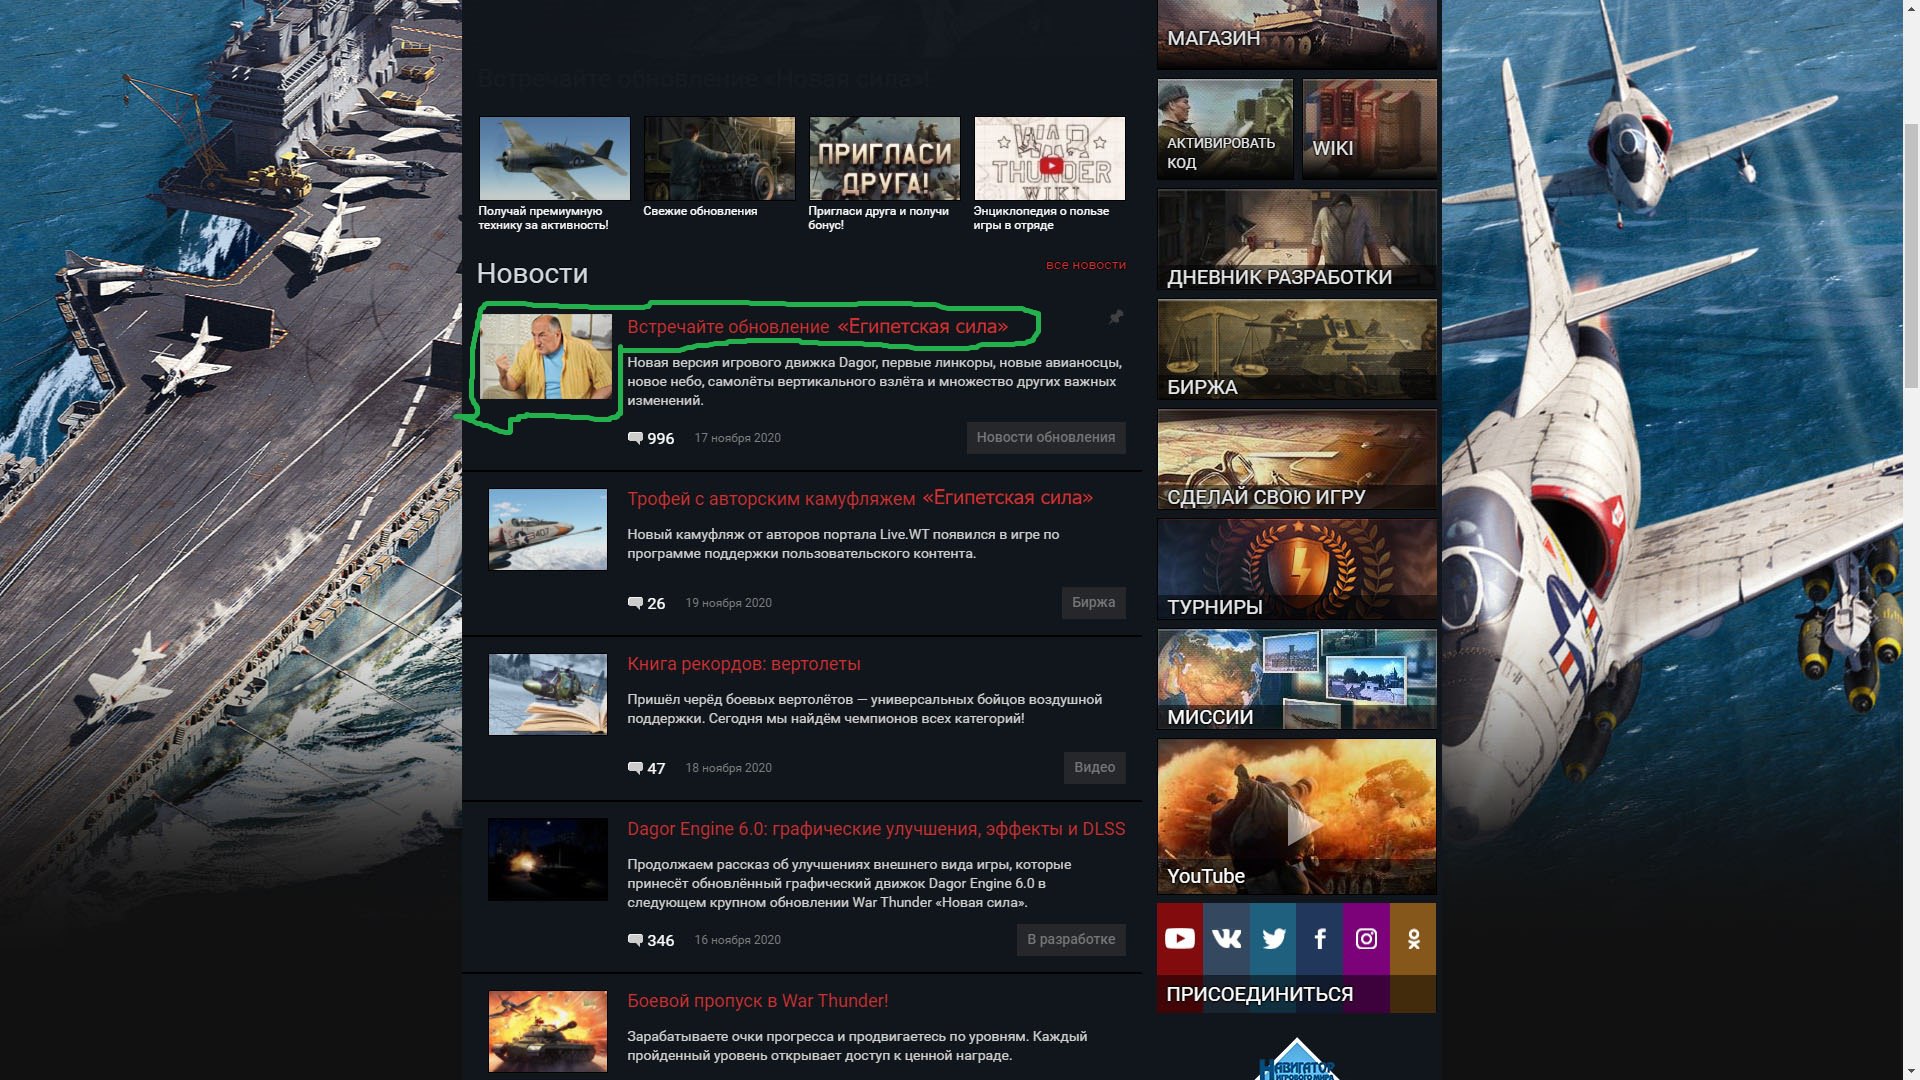Open the СДЕЛАЙ СВОЮ ИГРУ banner
This screenshot has width=1920, height=1080.
[1297, 459]
